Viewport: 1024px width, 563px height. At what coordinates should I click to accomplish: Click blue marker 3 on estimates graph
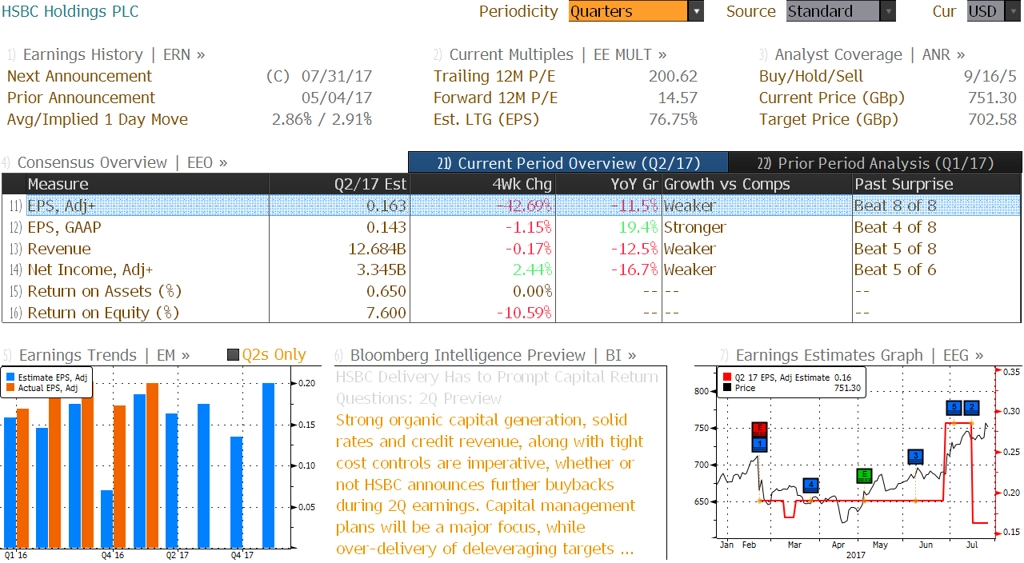[x=916, y=456]
